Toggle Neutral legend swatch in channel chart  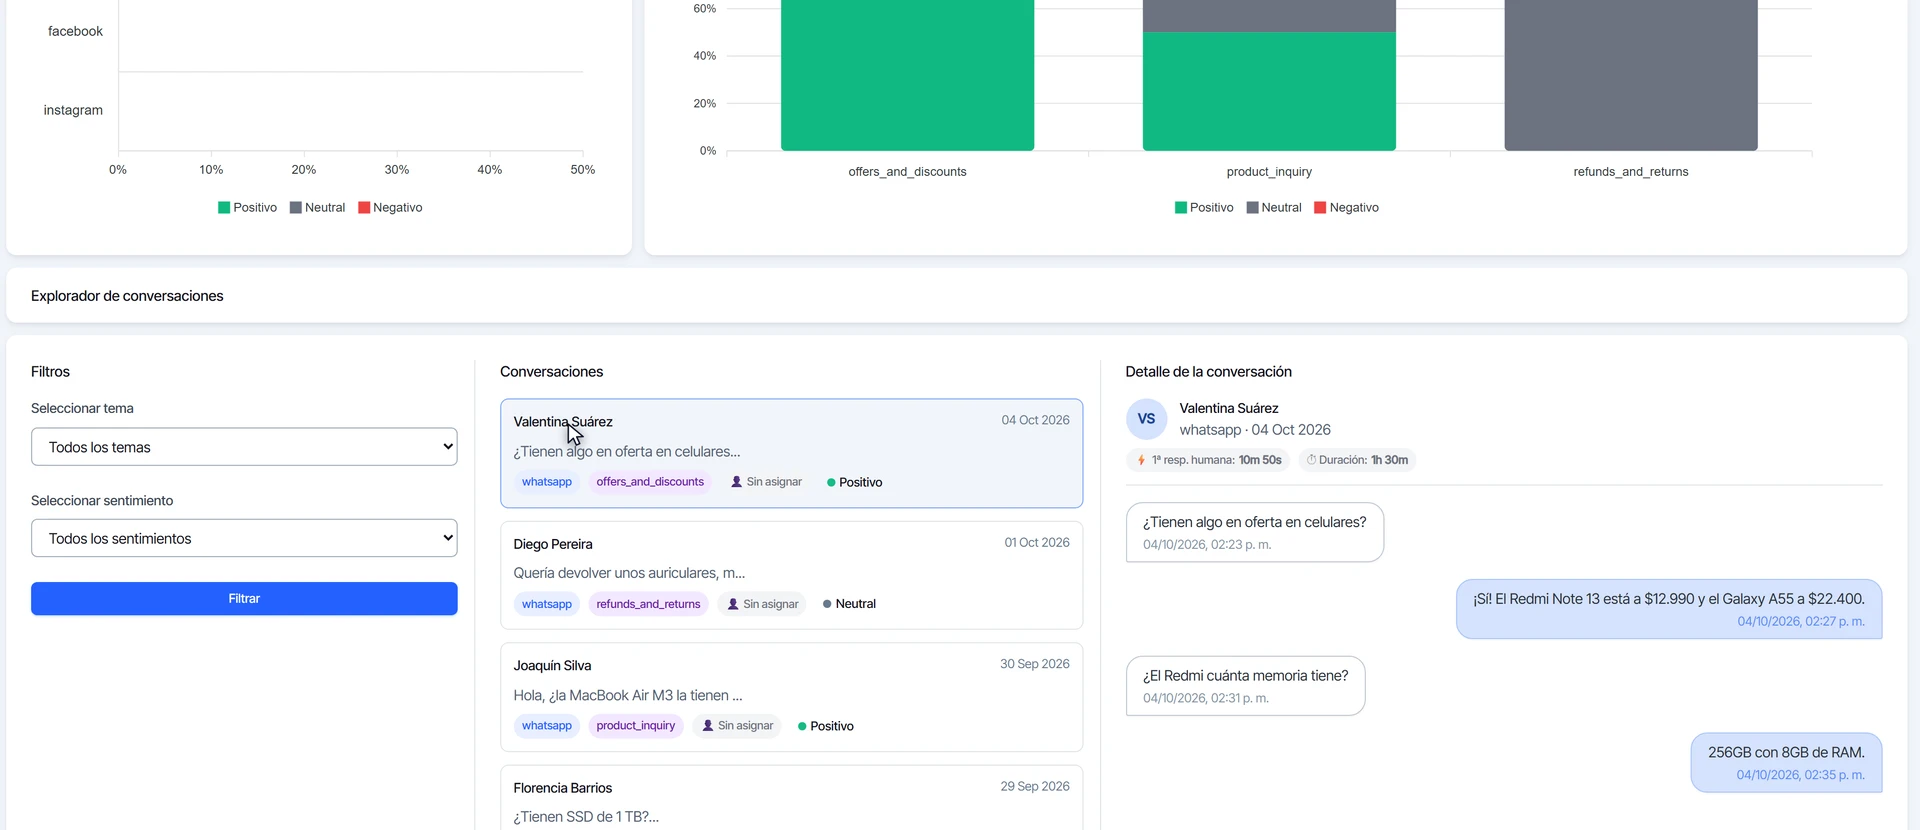296,208
